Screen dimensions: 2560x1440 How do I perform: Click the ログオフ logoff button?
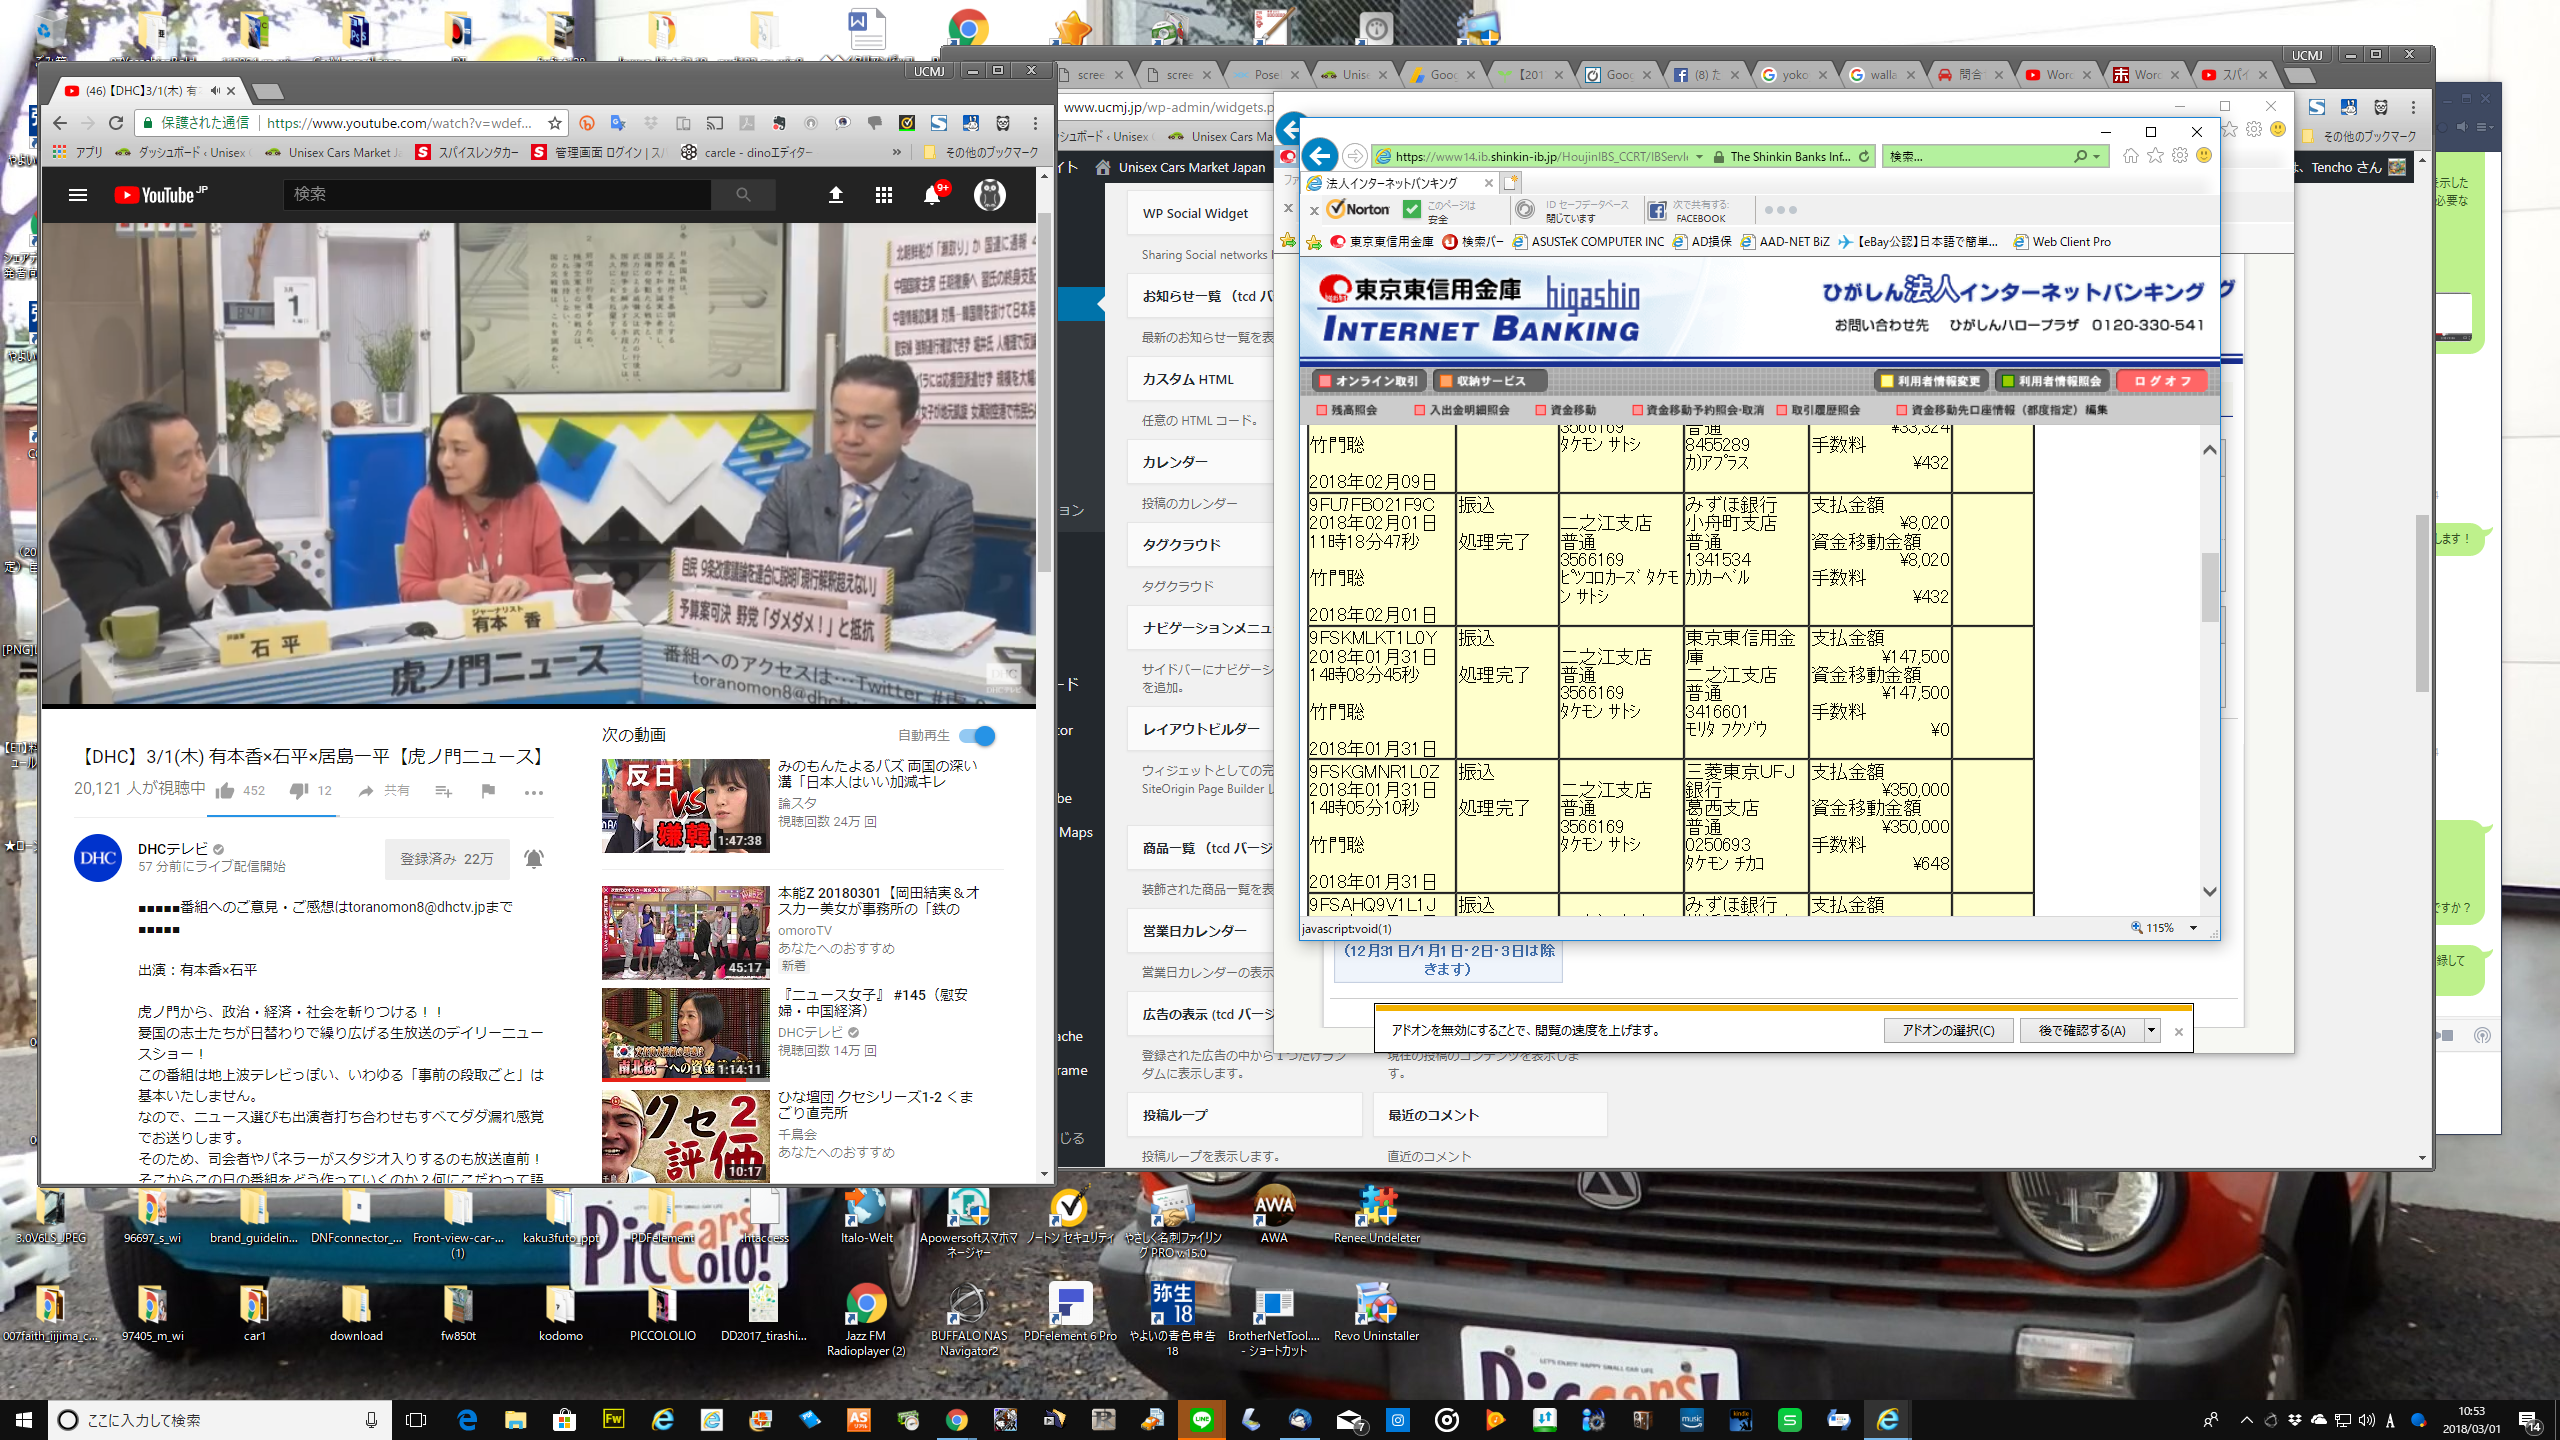pyautogui.click(x=2162, y=381)
